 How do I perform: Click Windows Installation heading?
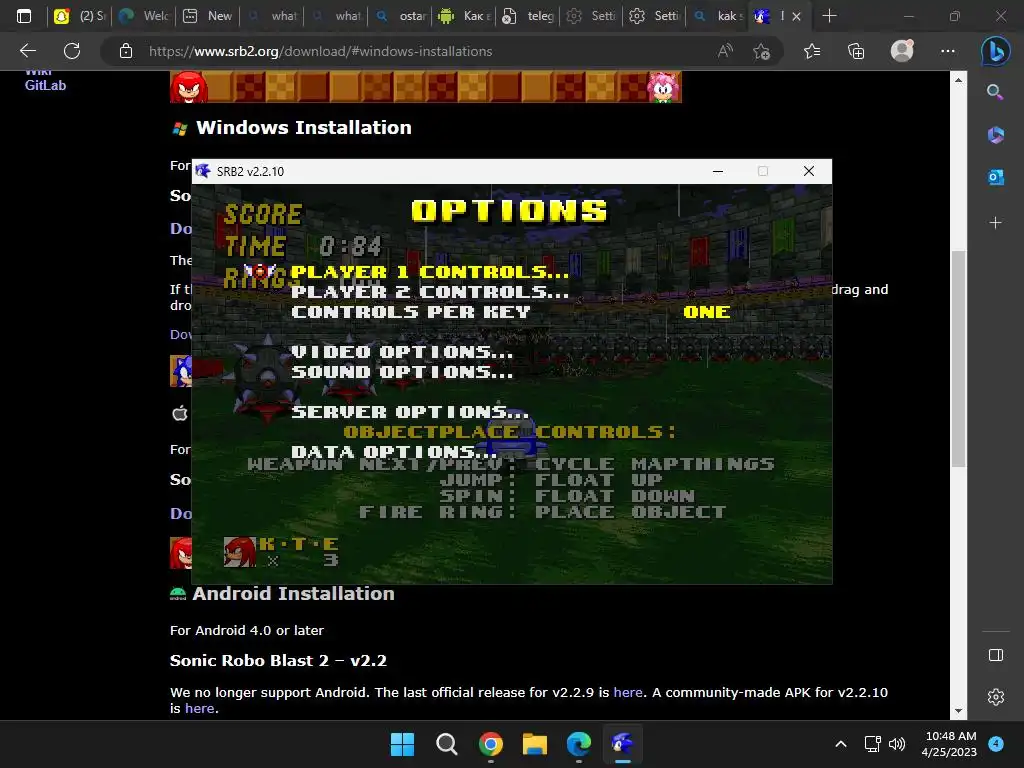304,127
